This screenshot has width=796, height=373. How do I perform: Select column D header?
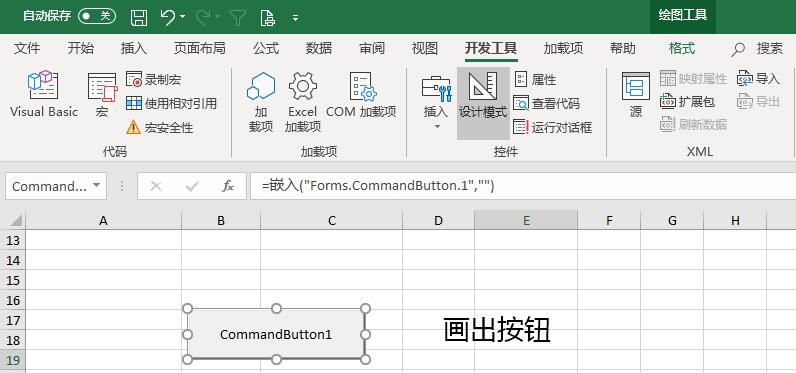pos(439,220)
